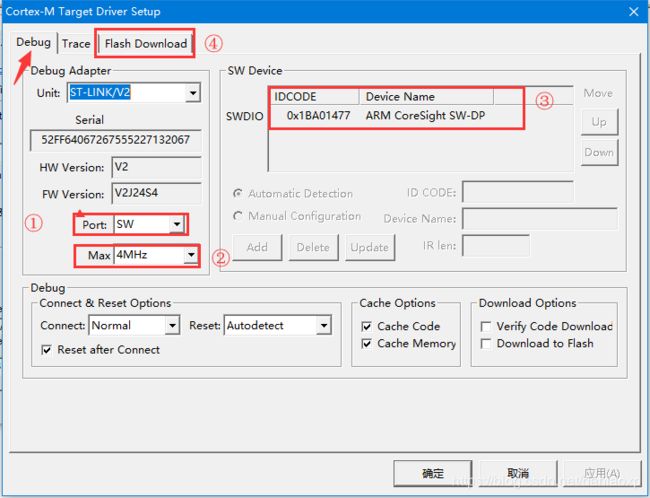Screen dimensions: 650x498
Task: Confirm with the 确定 button
Action: [433, 473]
